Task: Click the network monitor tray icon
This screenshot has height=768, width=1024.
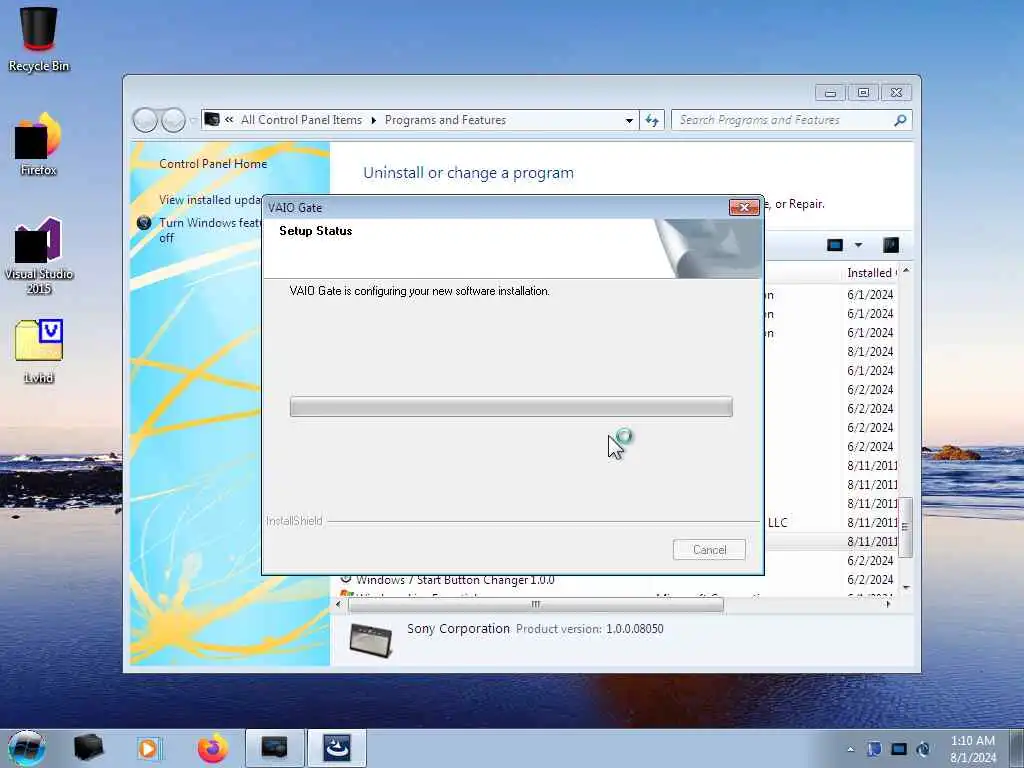Action: click(899, 749)
